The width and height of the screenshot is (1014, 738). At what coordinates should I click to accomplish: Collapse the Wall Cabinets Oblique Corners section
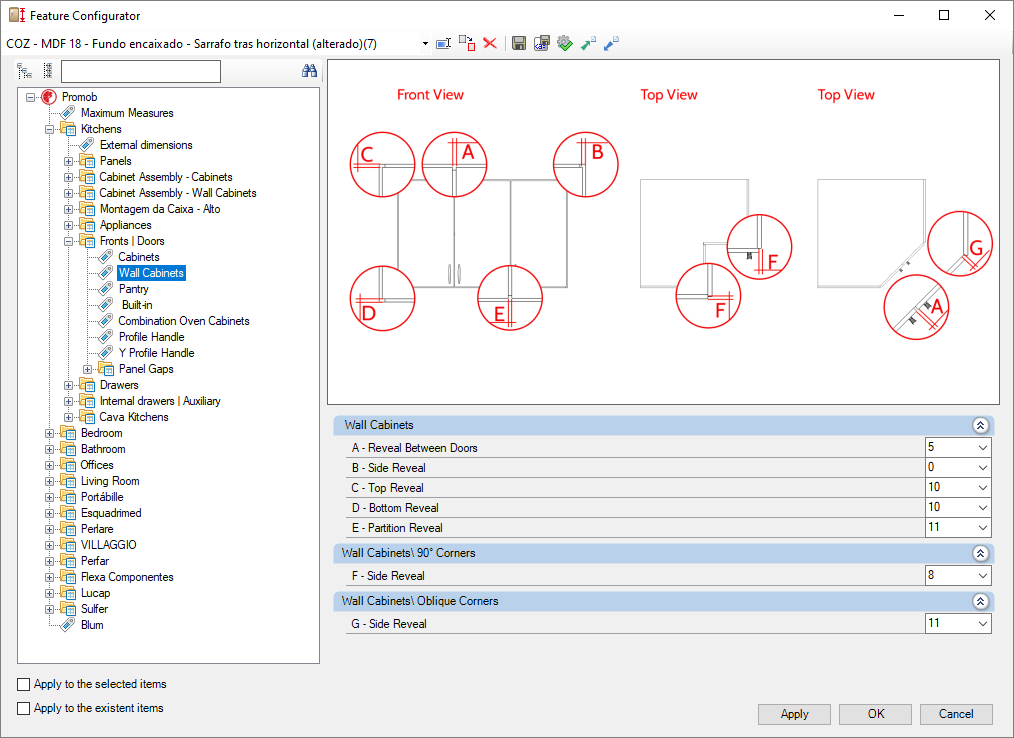pyautogui.click(x=980, y=601)
